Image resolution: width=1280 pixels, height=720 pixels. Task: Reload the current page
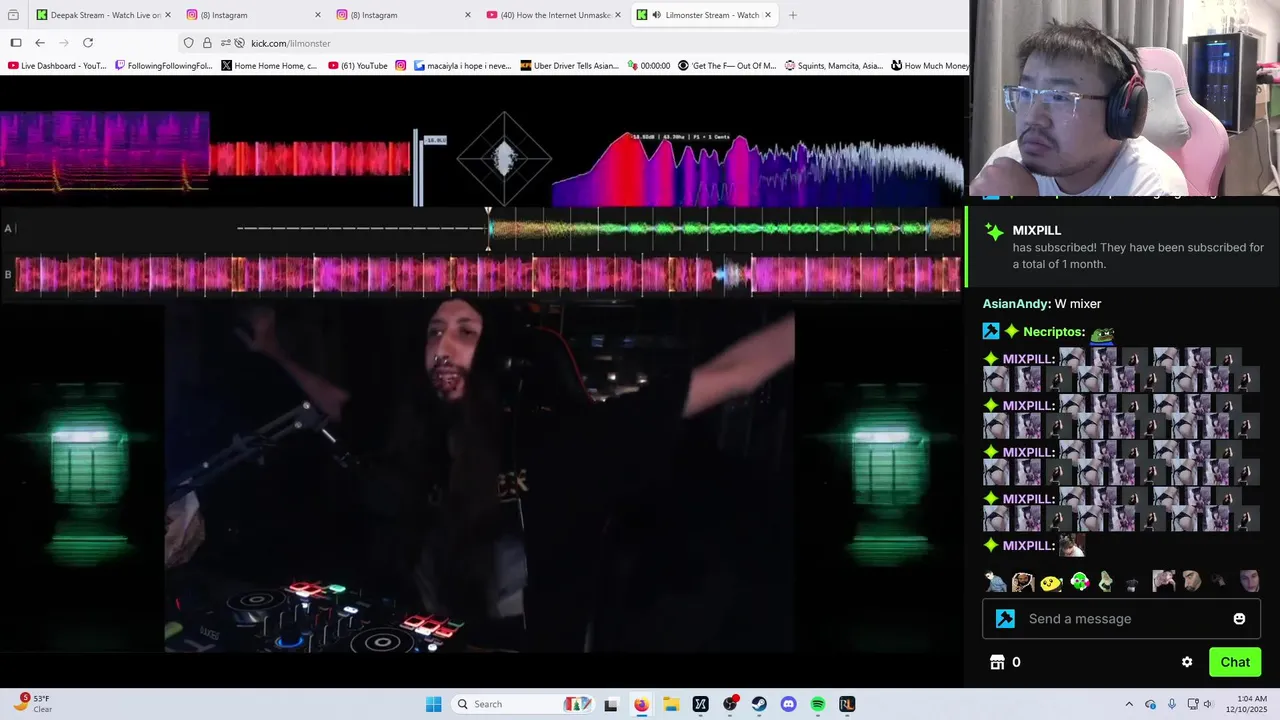88,43
